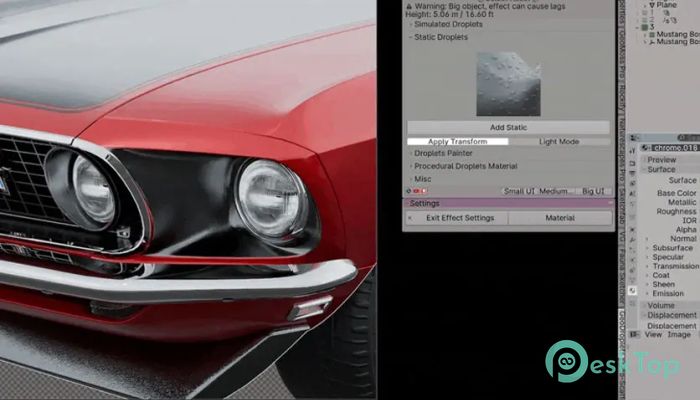The height and width of the screenshot is (400, 700).
Task: Select the Medium UI size option
Action: pyautogui.click(x=555, y=191)
